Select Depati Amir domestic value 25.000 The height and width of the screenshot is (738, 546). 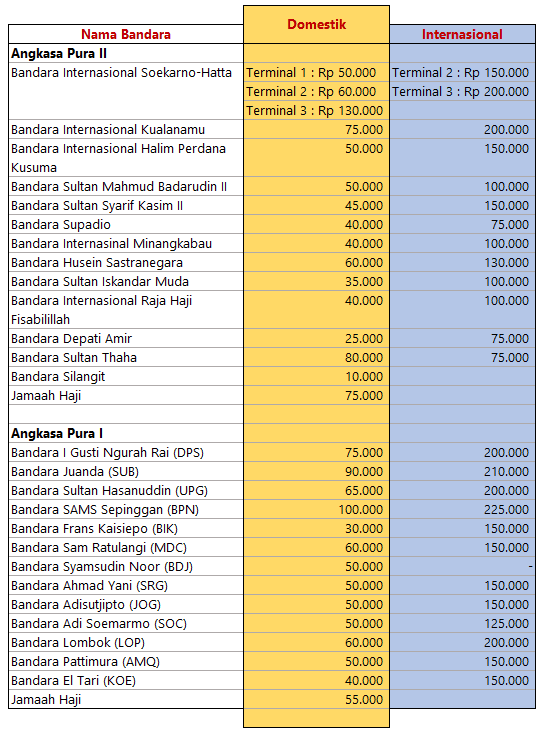click(364, 339)
